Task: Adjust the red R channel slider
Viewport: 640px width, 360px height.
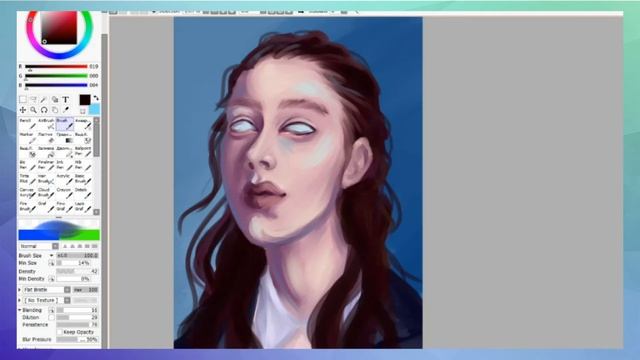Action: [56, 66]
